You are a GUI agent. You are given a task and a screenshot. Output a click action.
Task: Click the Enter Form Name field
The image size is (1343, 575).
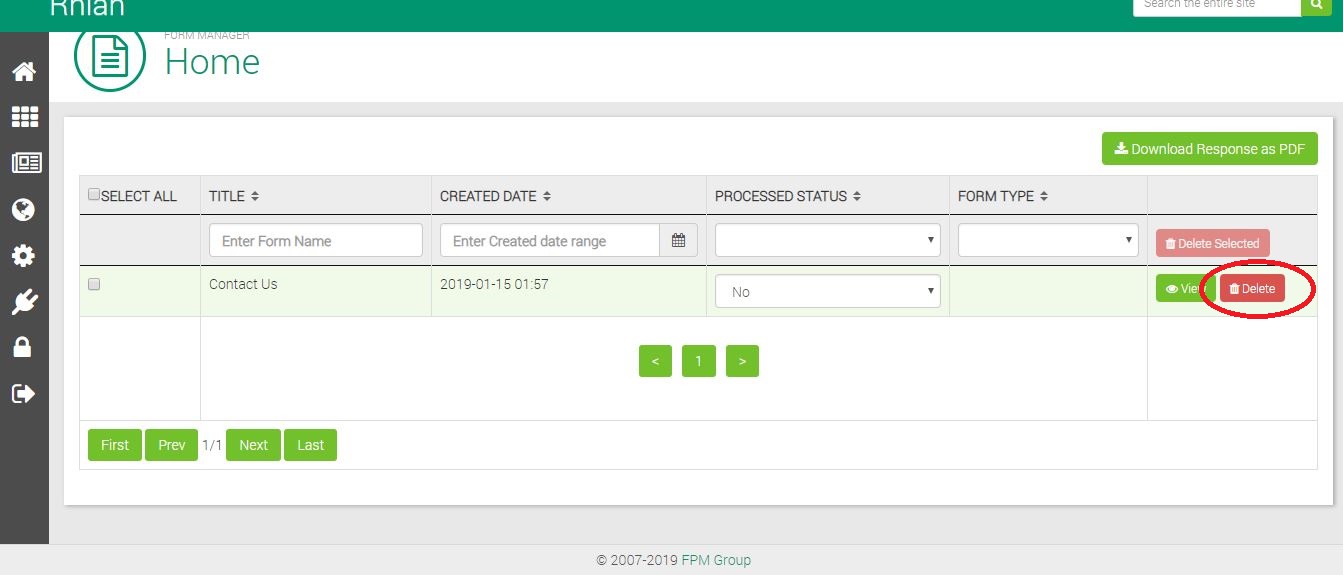315,240
